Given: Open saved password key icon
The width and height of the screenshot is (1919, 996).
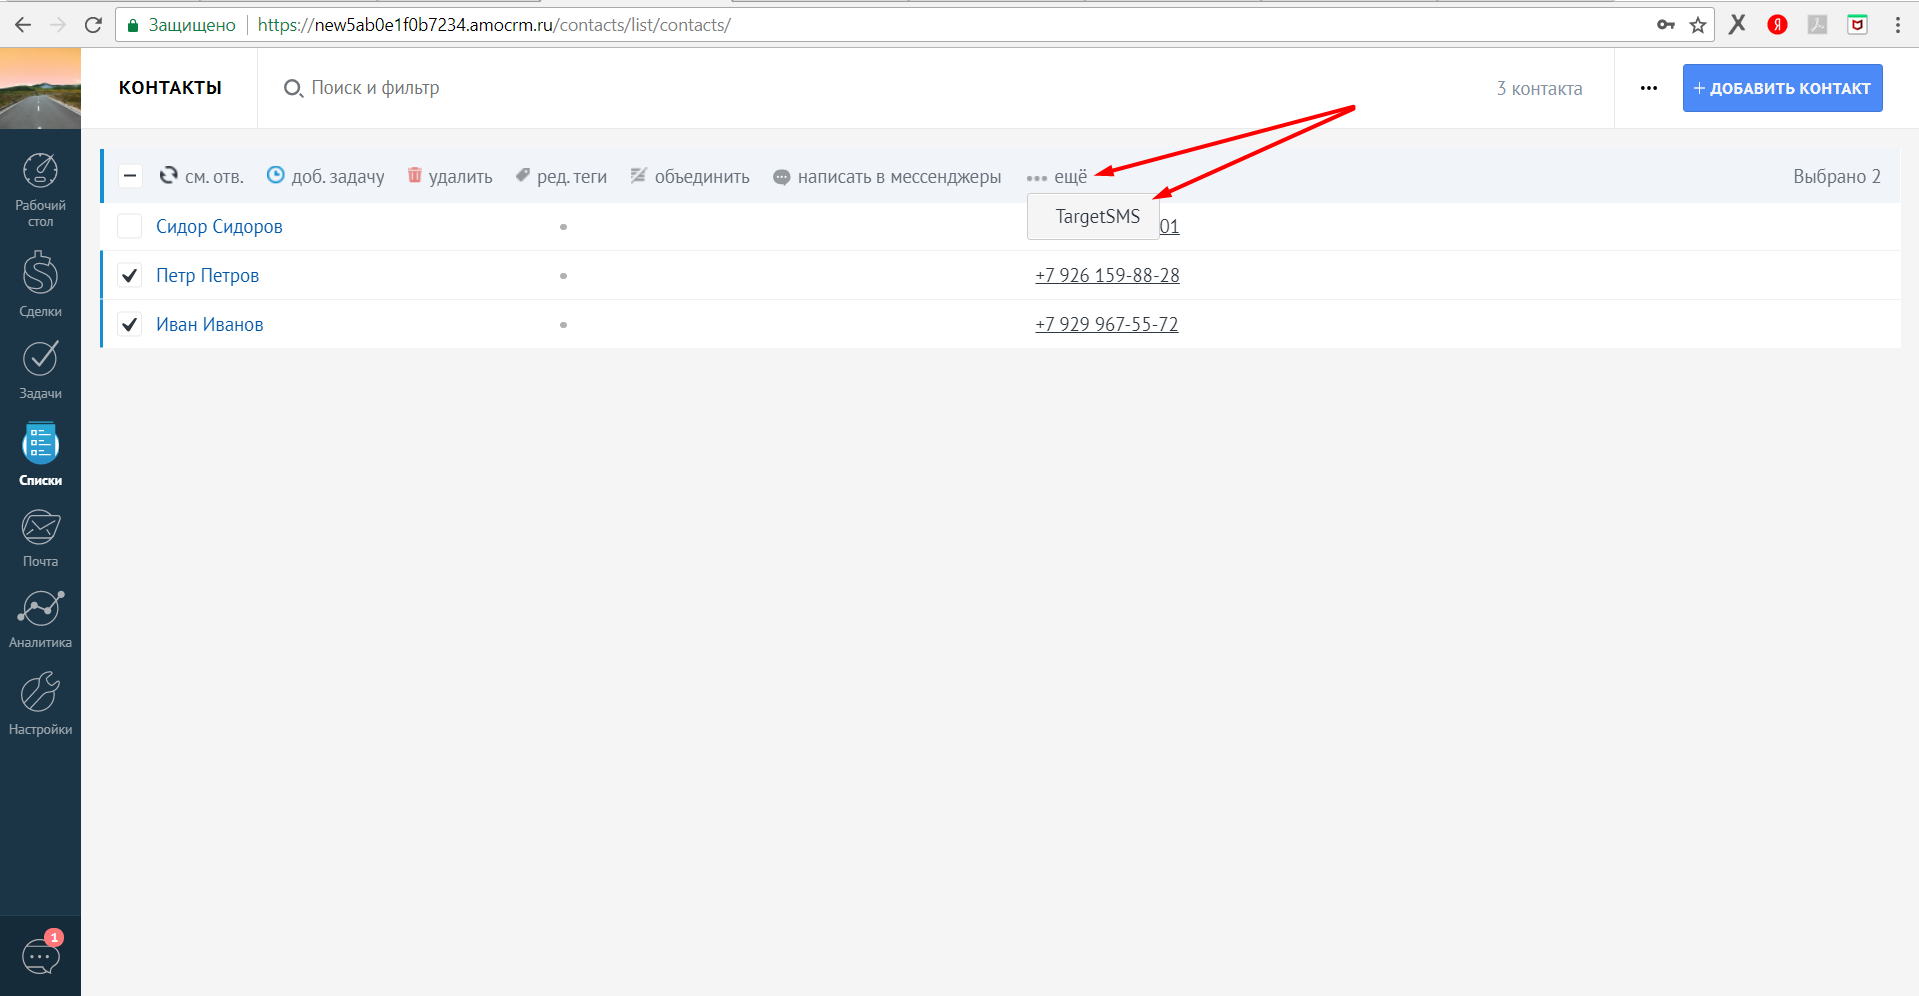Looking at the screenshot, I should pyautogui.click(x=1666, y=25).
